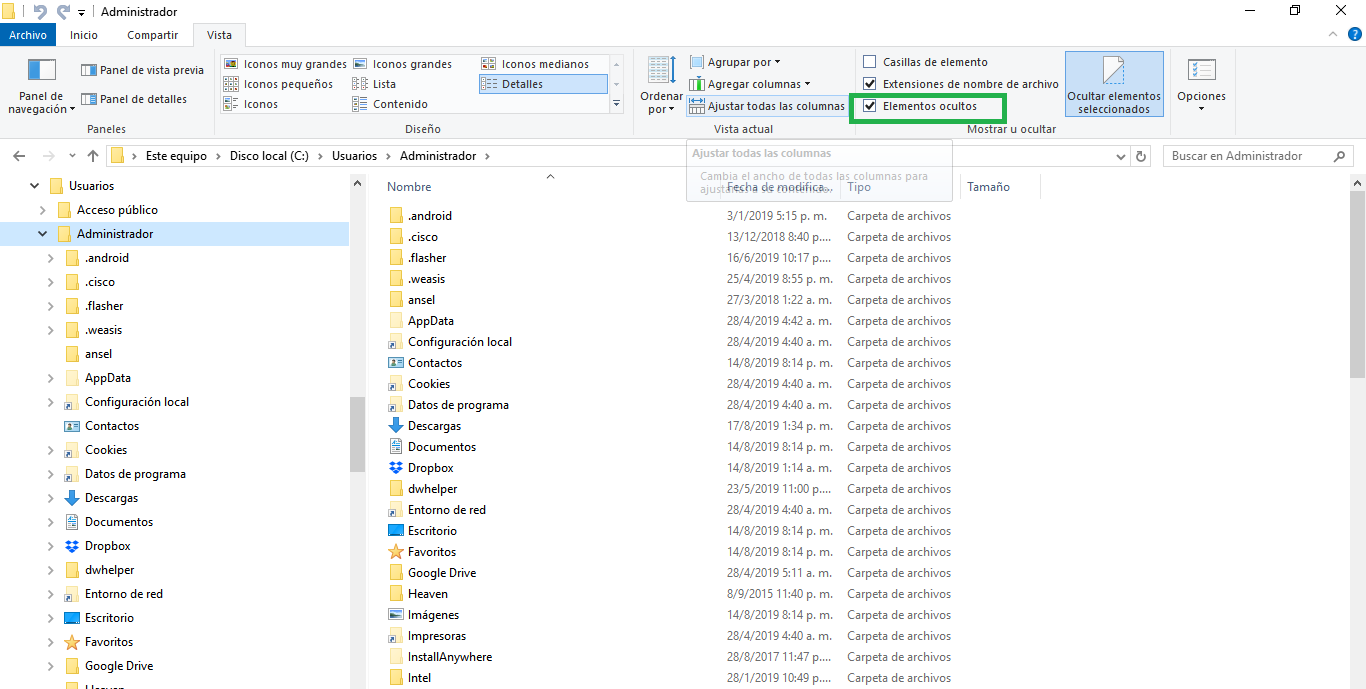Click the recent locations dropdown arrow
This screenshot has height=689, width=1366.
point(72,156)
